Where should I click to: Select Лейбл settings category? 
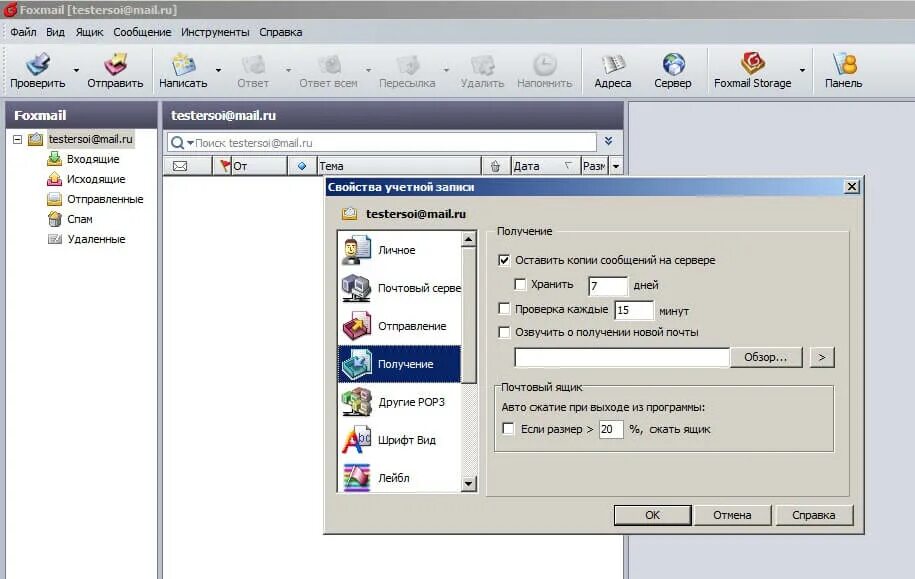pyautogui.click(x=399, y=477)
